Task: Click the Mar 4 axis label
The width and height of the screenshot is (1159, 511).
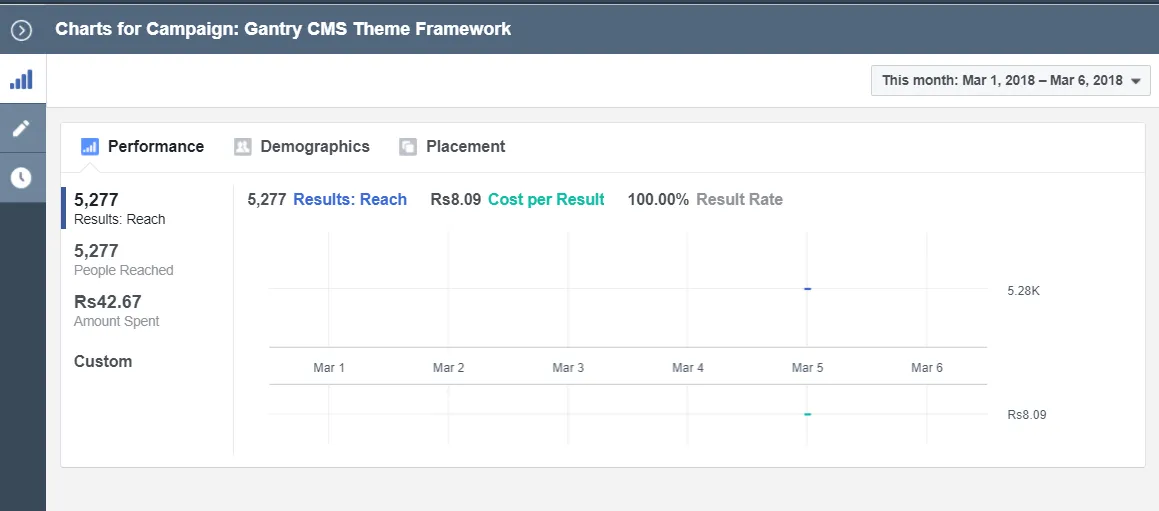Action: tap(687, 368)
